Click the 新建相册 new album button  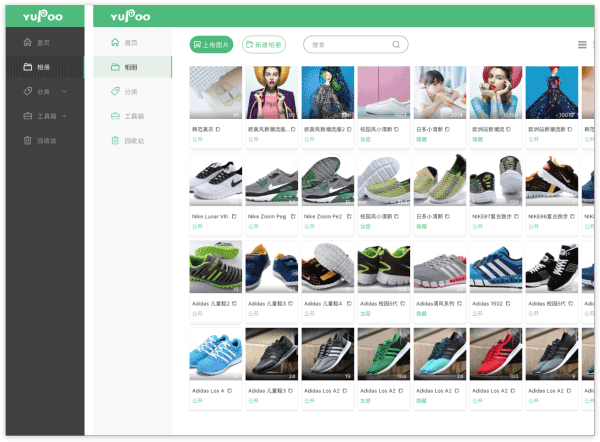click(x=264, y=45)
